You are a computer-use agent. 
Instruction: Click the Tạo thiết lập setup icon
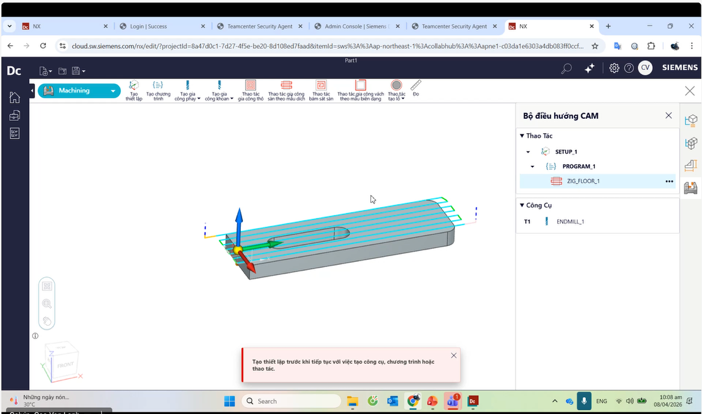[x=133, y=90]
